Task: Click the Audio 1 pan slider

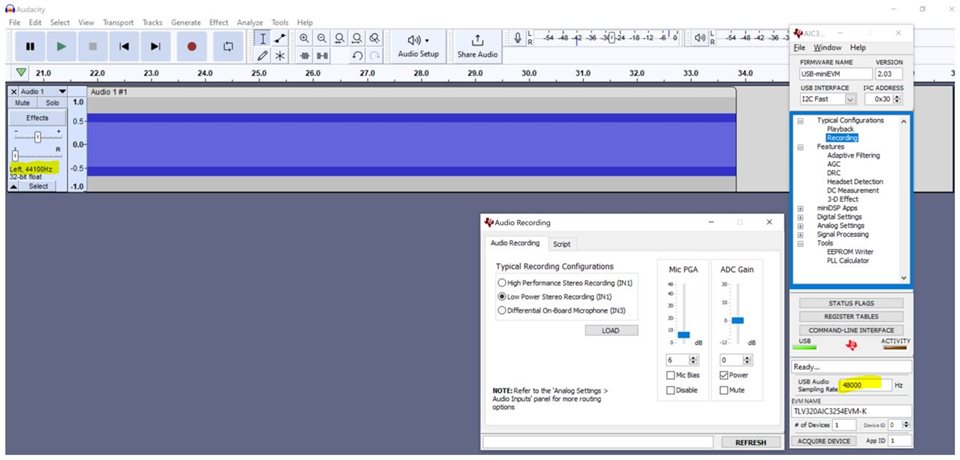Action: point(15,156)
